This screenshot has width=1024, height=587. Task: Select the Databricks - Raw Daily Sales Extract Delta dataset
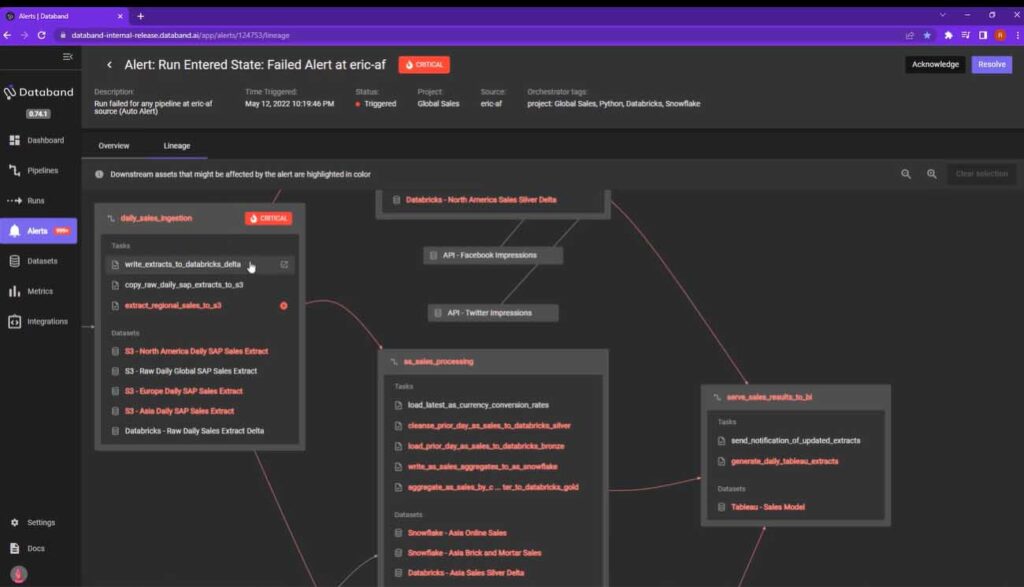(x=194, y=431)
